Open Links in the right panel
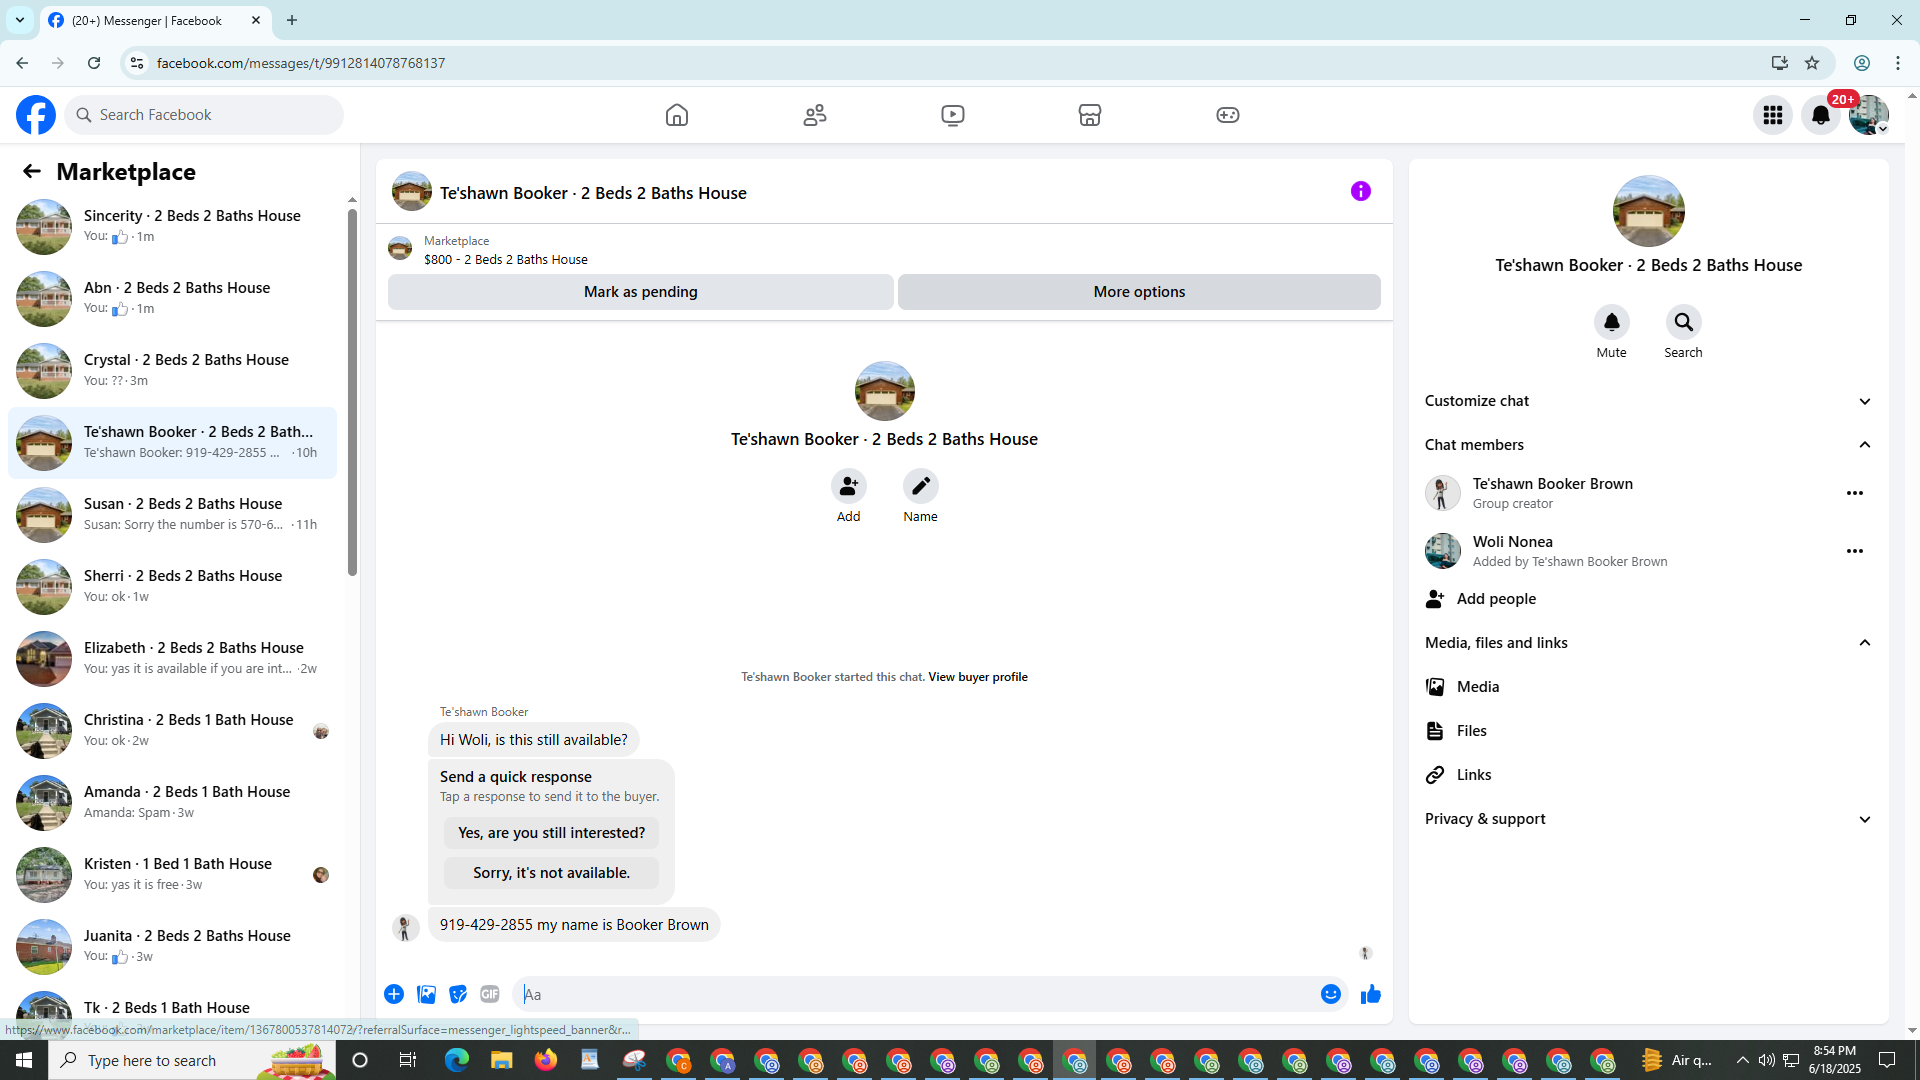 pyautogui.click(x=1648, y=775)
